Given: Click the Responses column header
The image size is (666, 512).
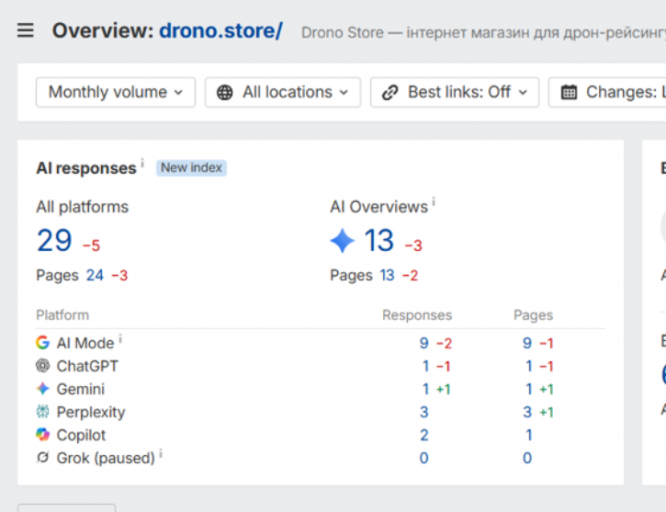Looking at the screenshot, I should (417, 315).
